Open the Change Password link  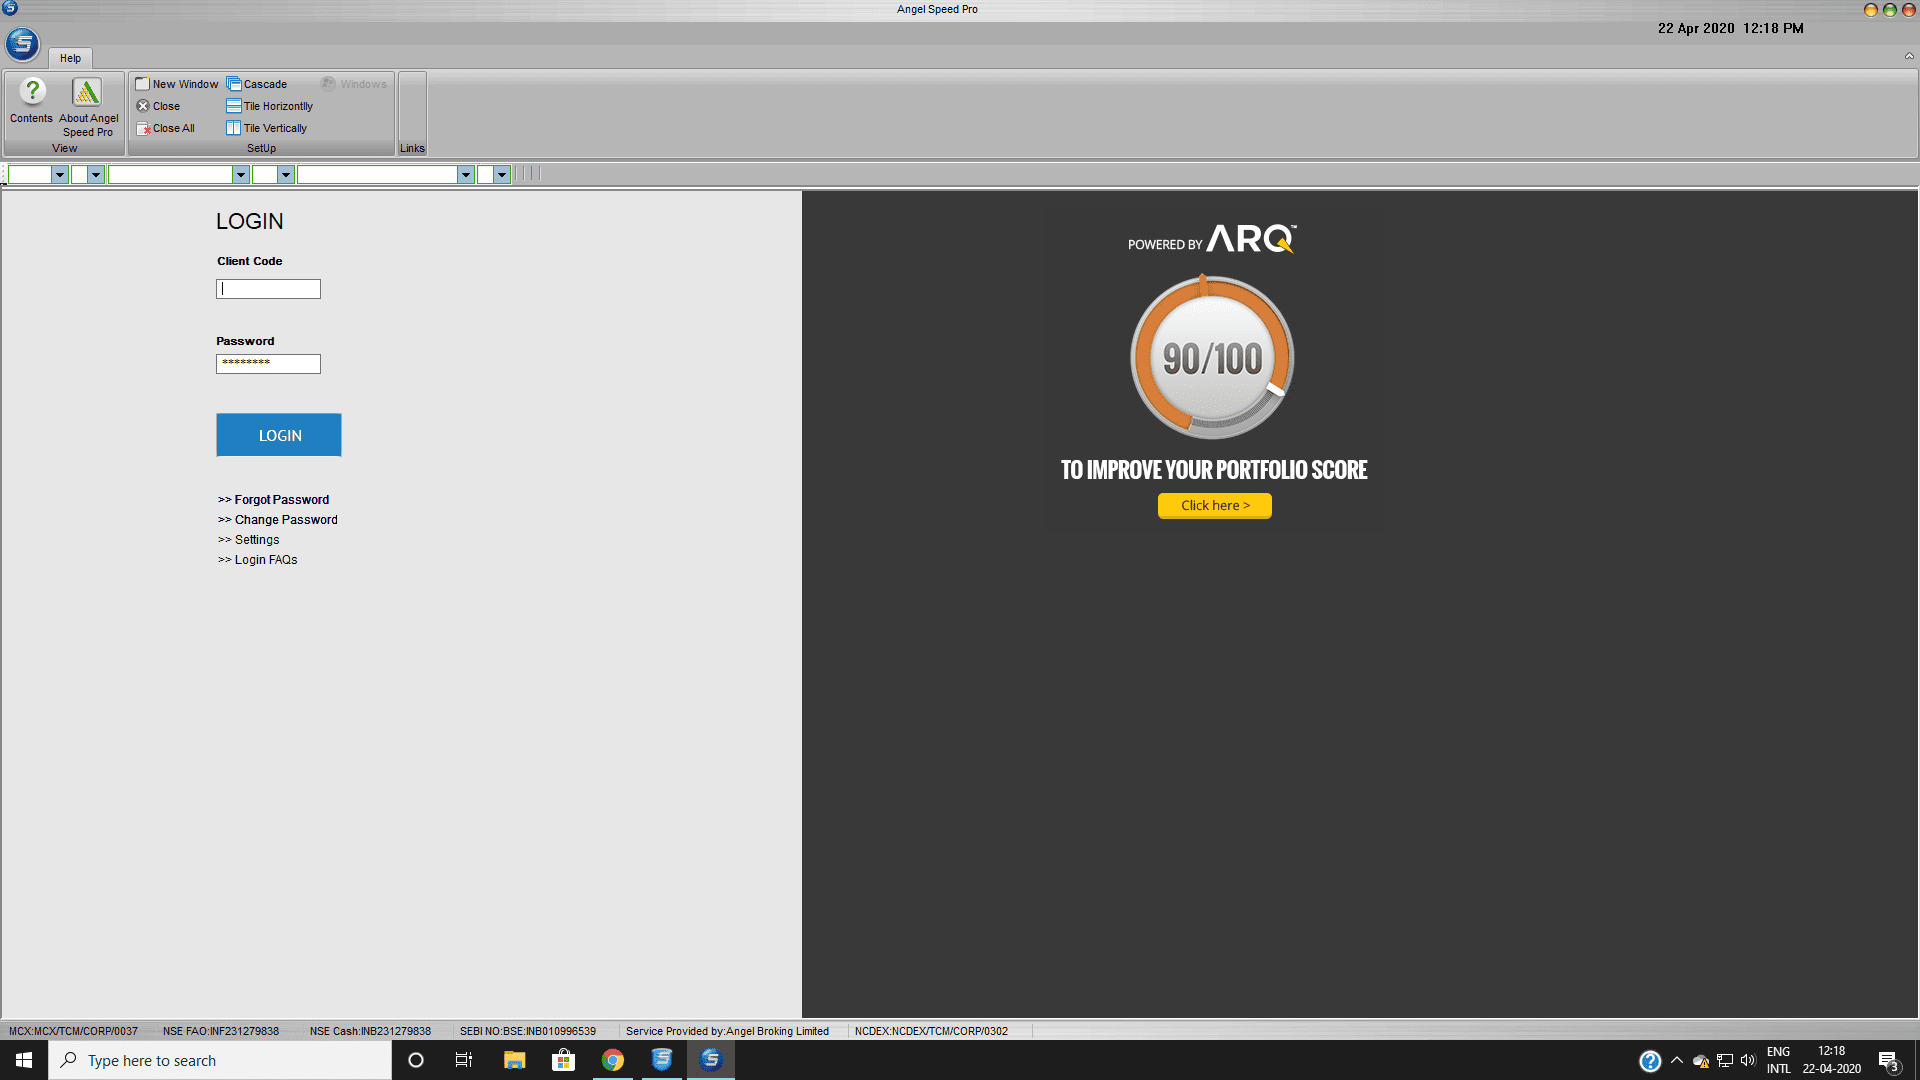(278, 520)
